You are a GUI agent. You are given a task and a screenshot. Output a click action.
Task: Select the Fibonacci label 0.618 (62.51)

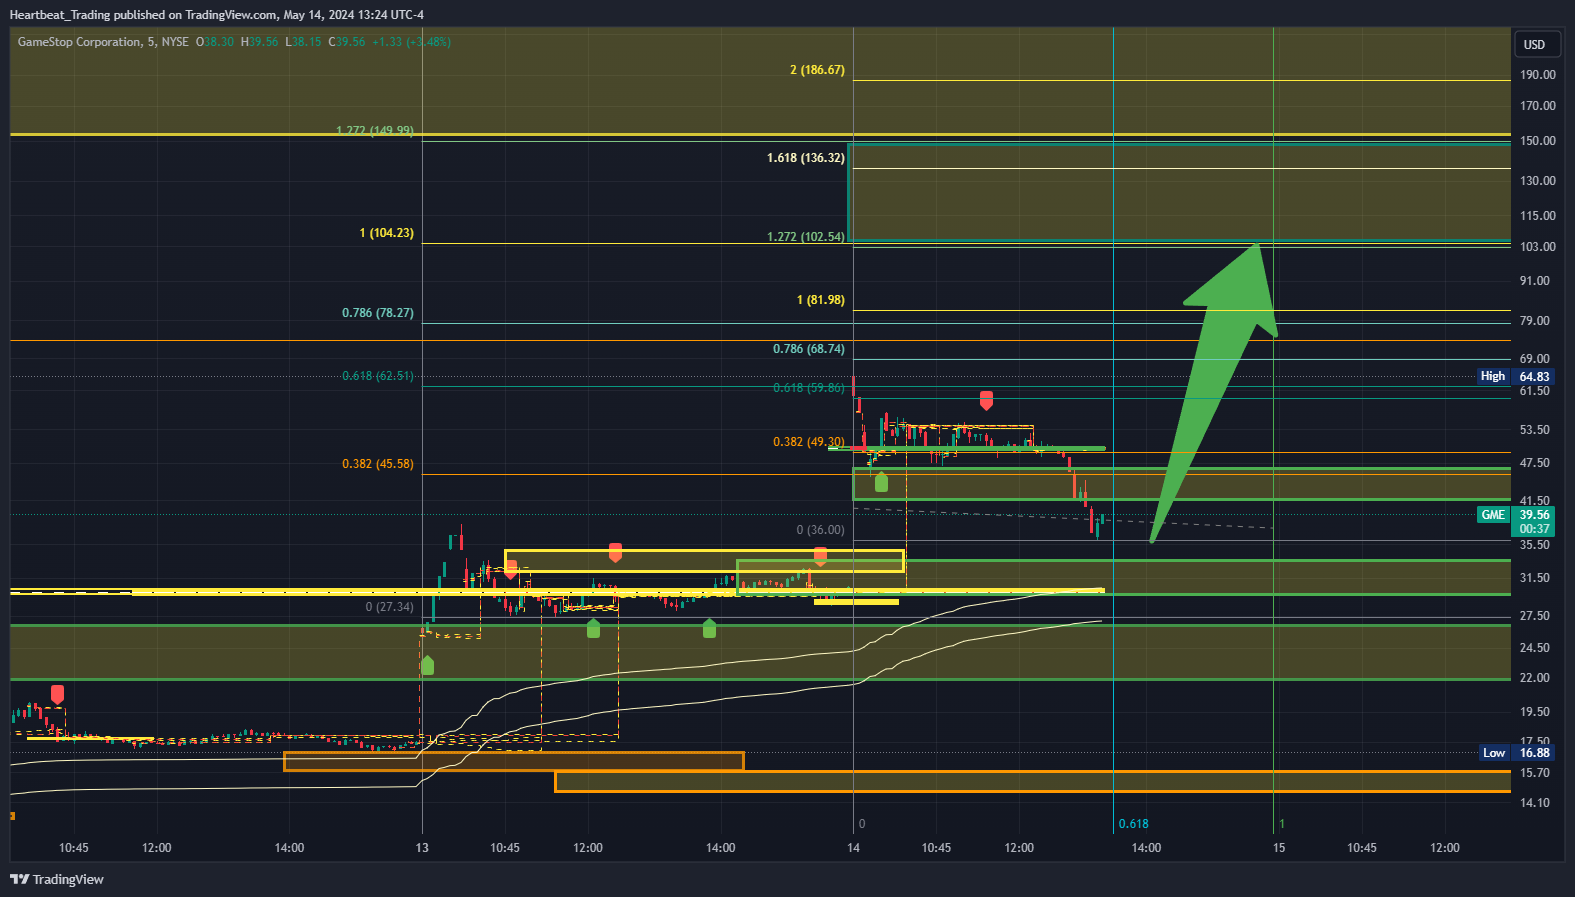tap(378, 376)
